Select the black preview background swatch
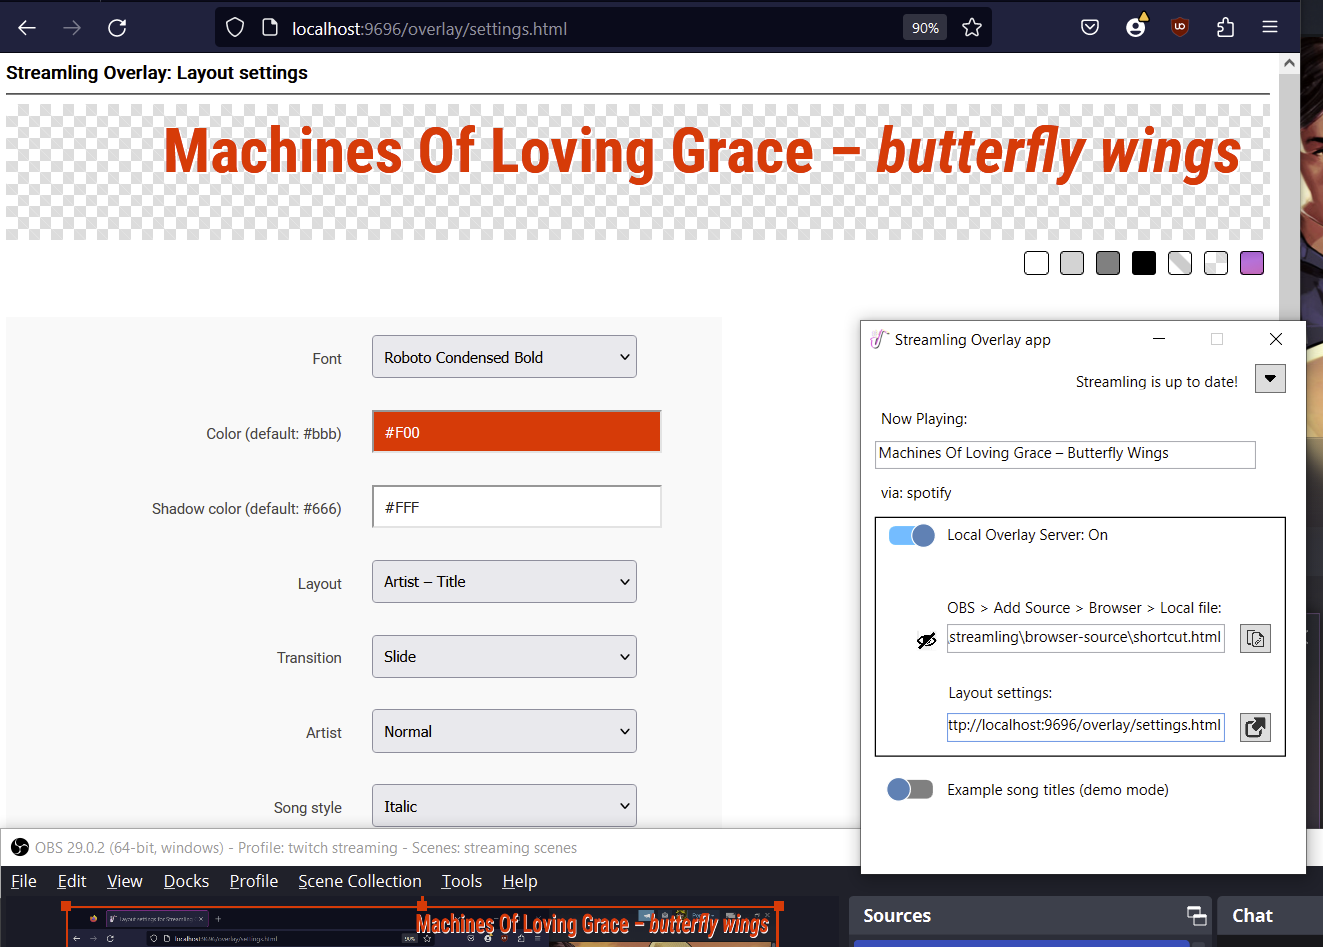Image resolution: width=1323 pixels, height=947 pixels. coord(1144,263)
